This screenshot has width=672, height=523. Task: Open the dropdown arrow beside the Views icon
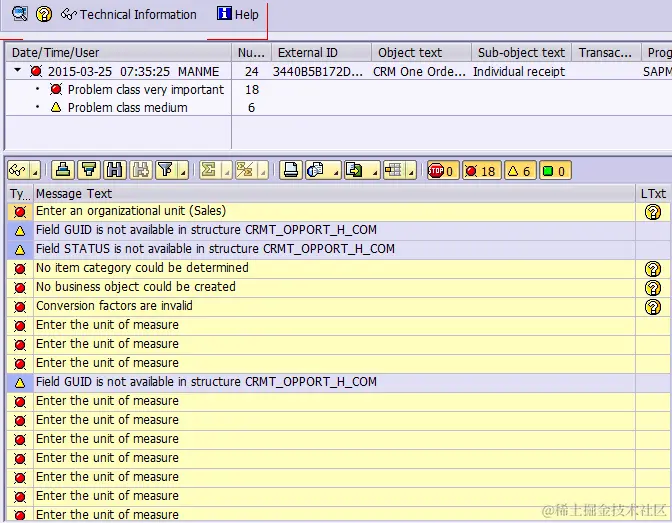point(336,171)
